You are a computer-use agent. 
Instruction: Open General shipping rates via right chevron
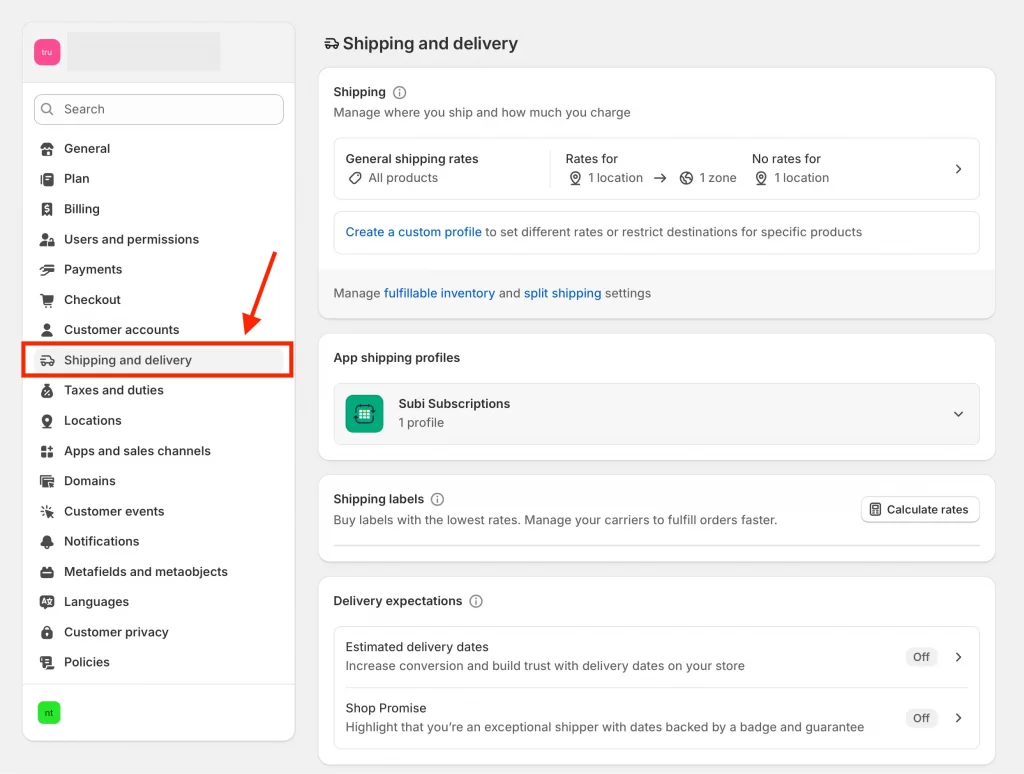(958, 169)
